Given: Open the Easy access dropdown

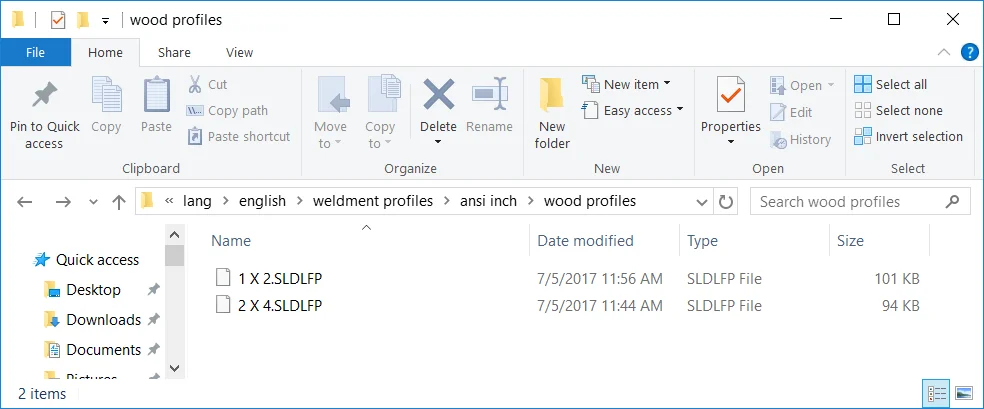Looking at the screenshot, I should click(679, 110).
